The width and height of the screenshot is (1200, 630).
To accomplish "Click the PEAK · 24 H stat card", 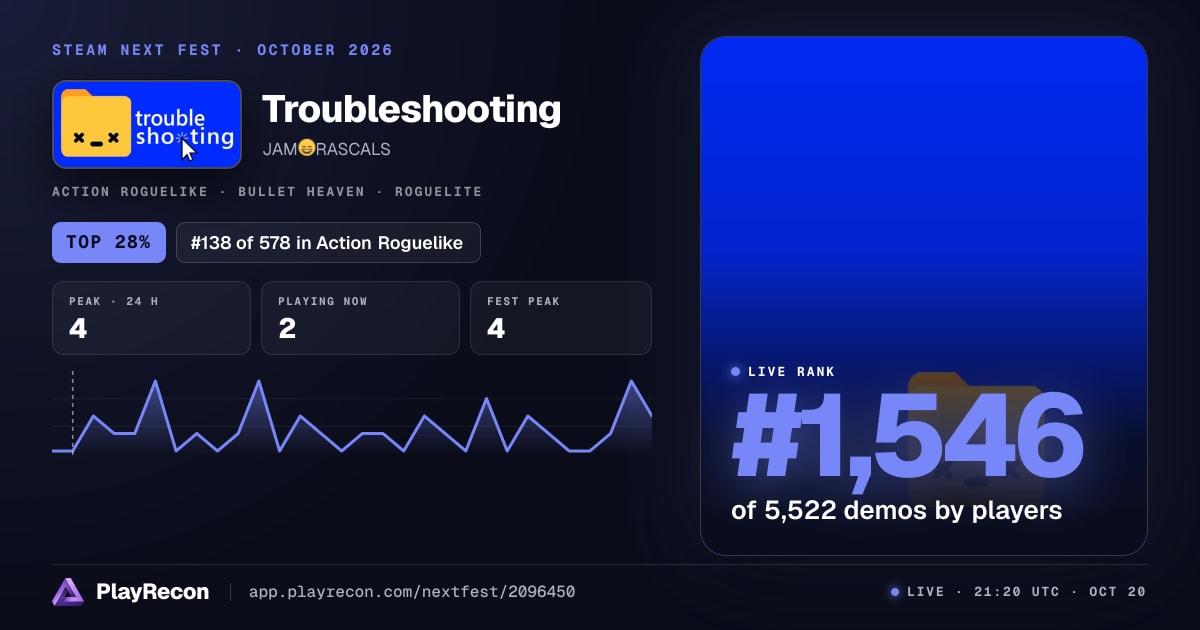I will (x=151, y=318).
